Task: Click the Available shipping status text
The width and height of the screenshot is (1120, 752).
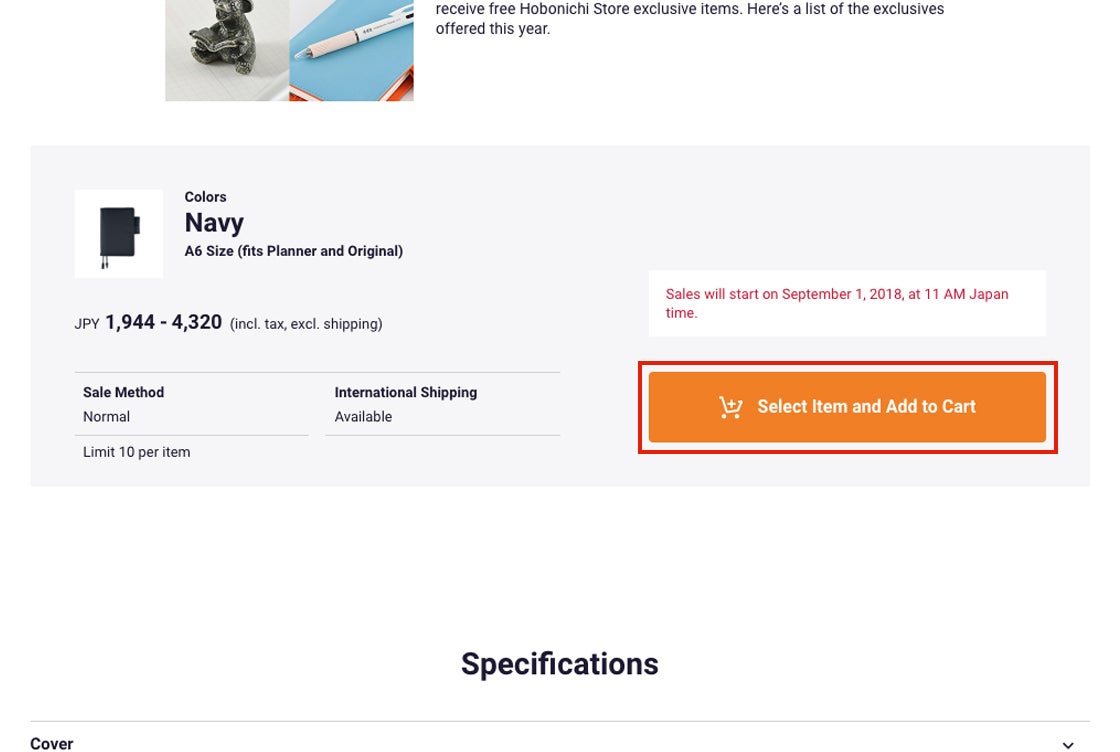Action: coord(363,416)
